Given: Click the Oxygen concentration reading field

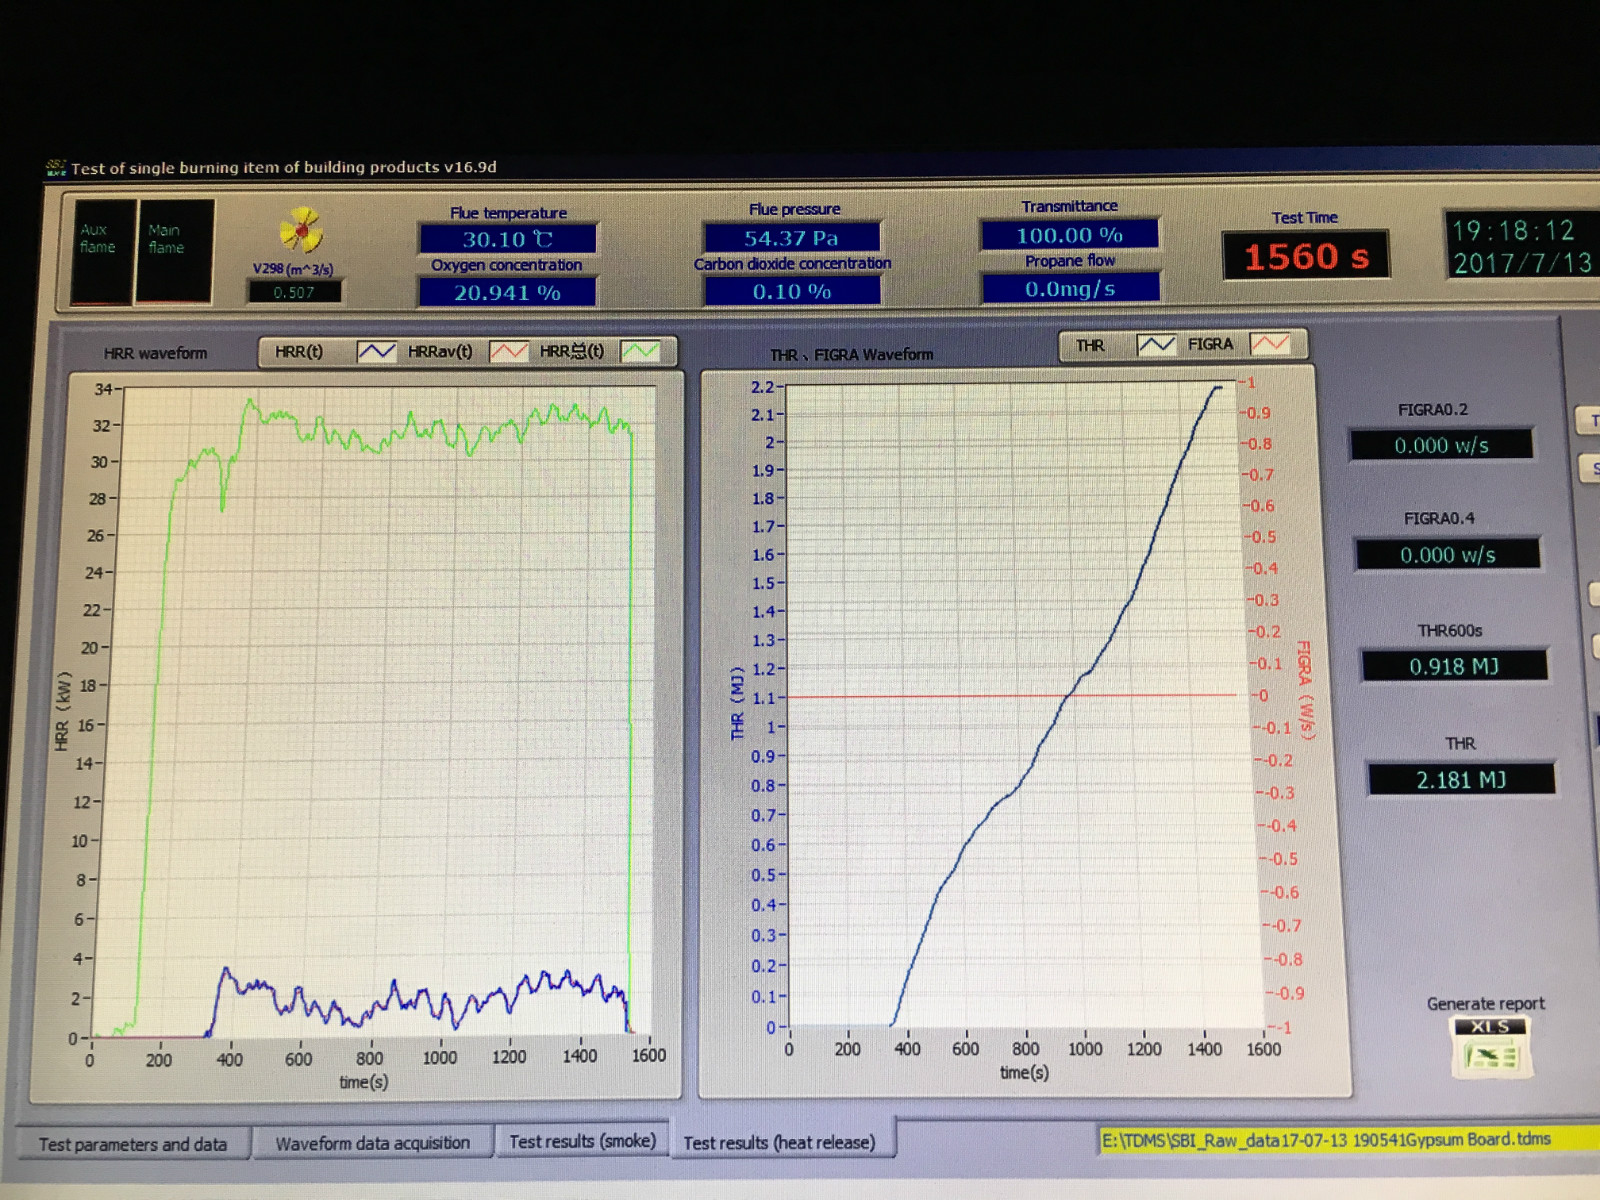Looking at the screenshot, I should (x=508, y=292).
